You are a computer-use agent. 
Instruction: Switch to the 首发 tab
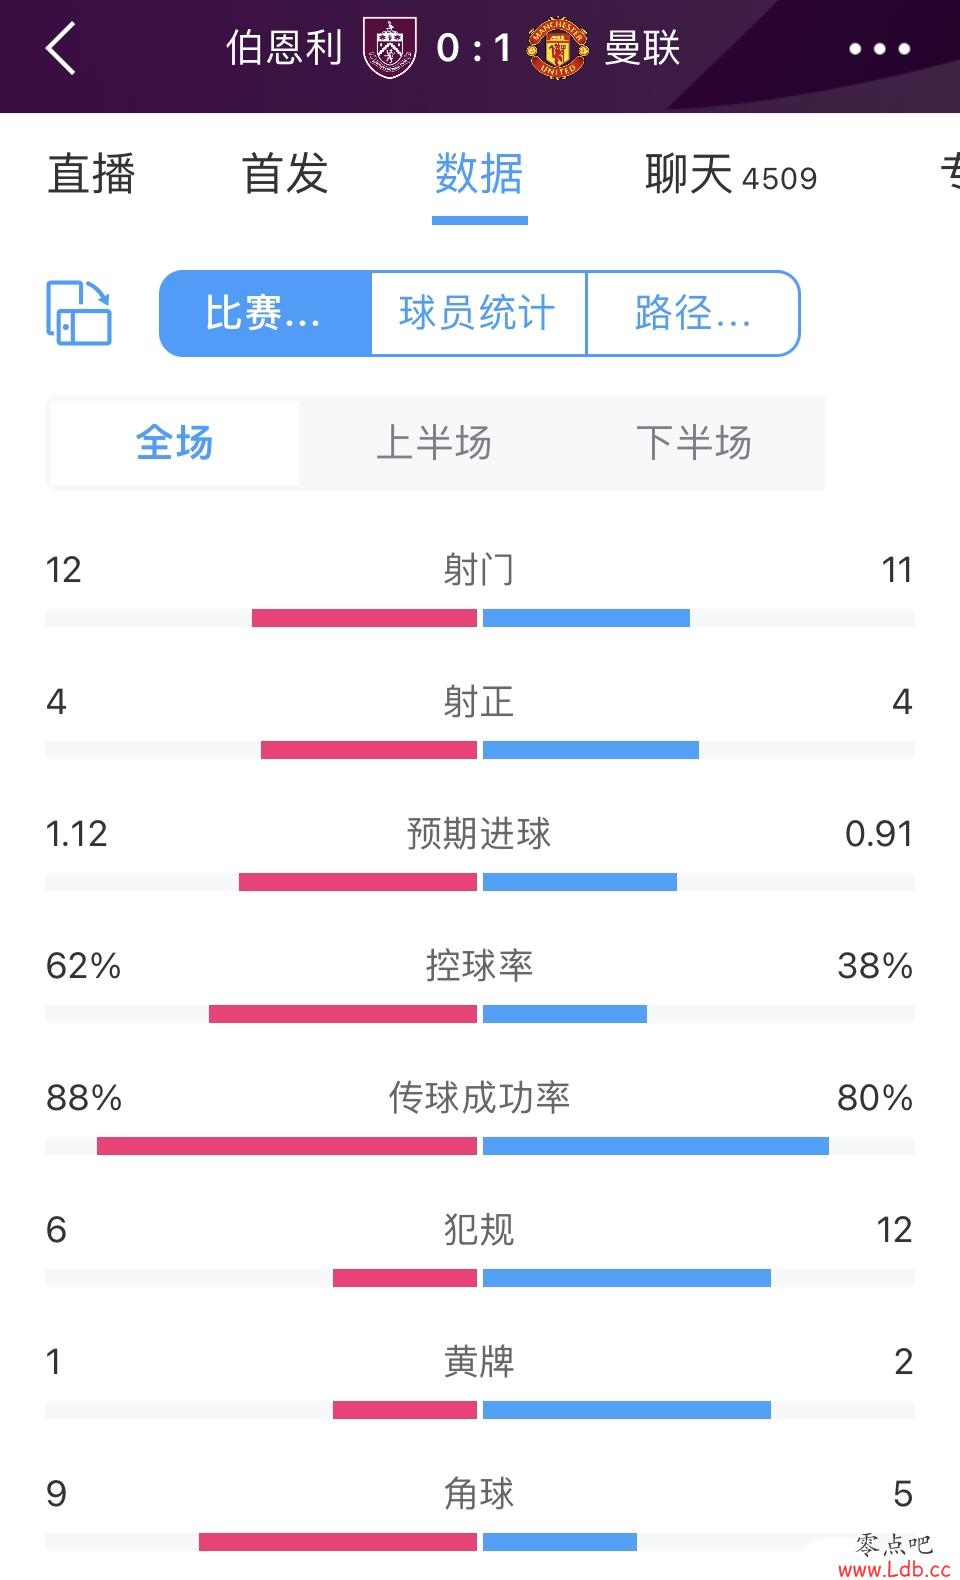pos(285,174)
